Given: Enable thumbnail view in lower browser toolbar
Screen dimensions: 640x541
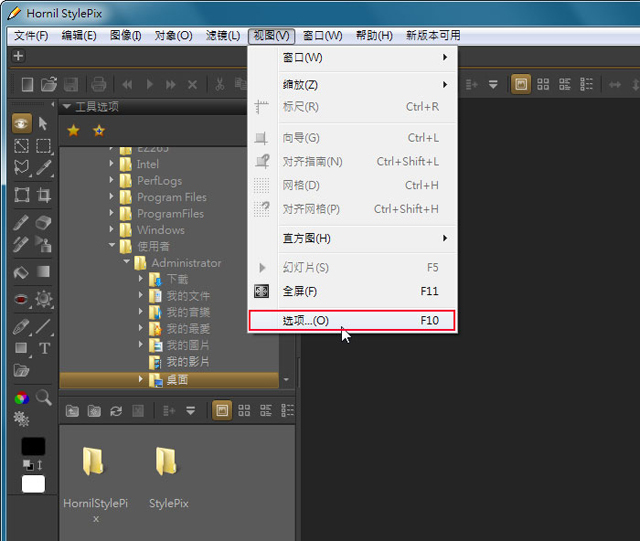Looking at the screenshot, I should tap(222, 410).
